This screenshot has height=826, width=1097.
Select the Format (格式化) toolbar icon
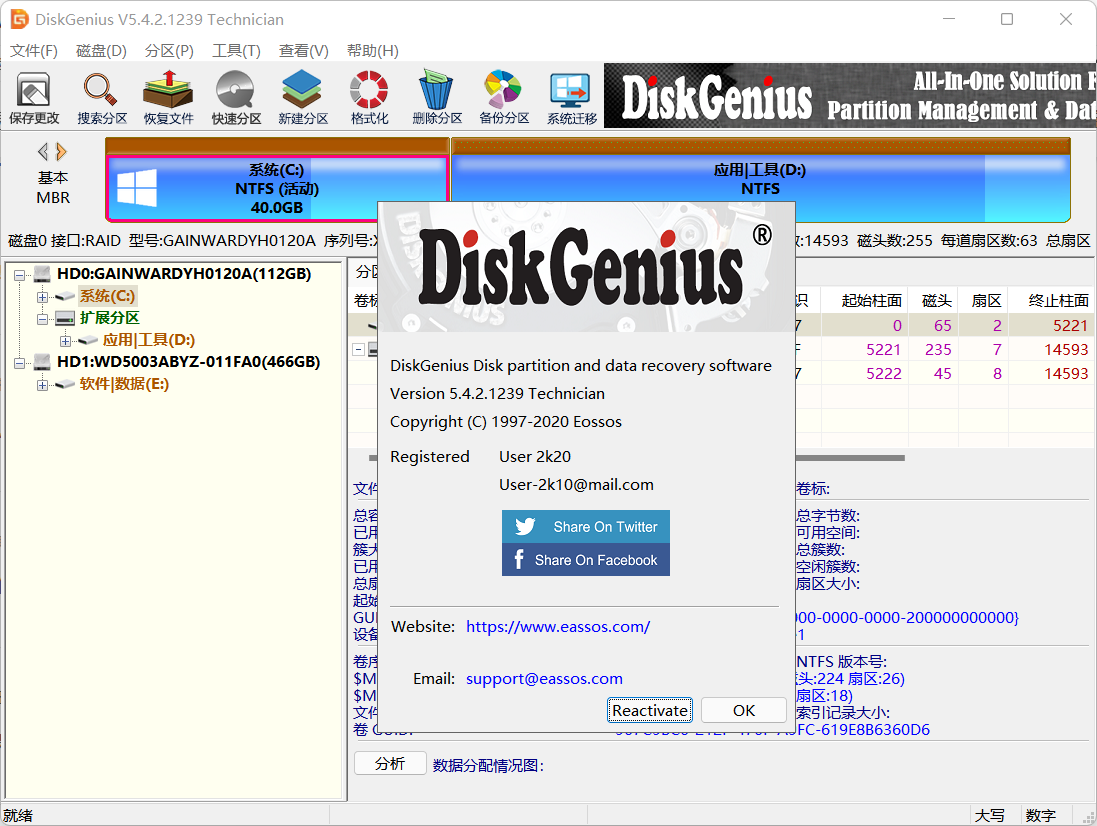pyautogui.click(x=369, y=98)
